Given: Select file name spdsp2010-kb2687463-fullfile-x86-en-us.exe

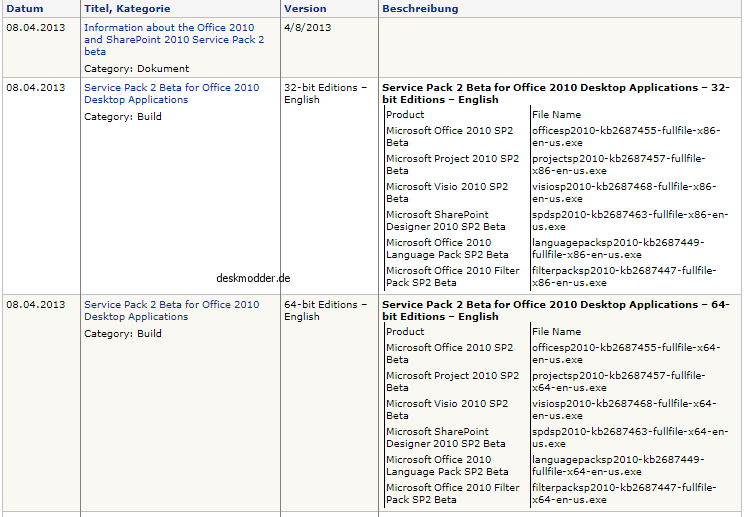Looking at the screenshot, I should point(630,221).
